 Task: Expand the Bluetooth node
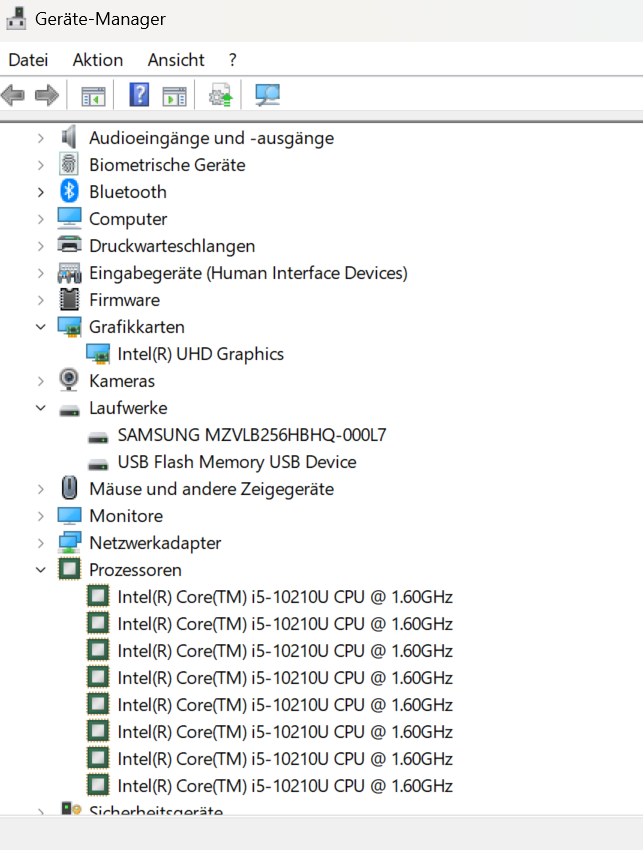41,192
